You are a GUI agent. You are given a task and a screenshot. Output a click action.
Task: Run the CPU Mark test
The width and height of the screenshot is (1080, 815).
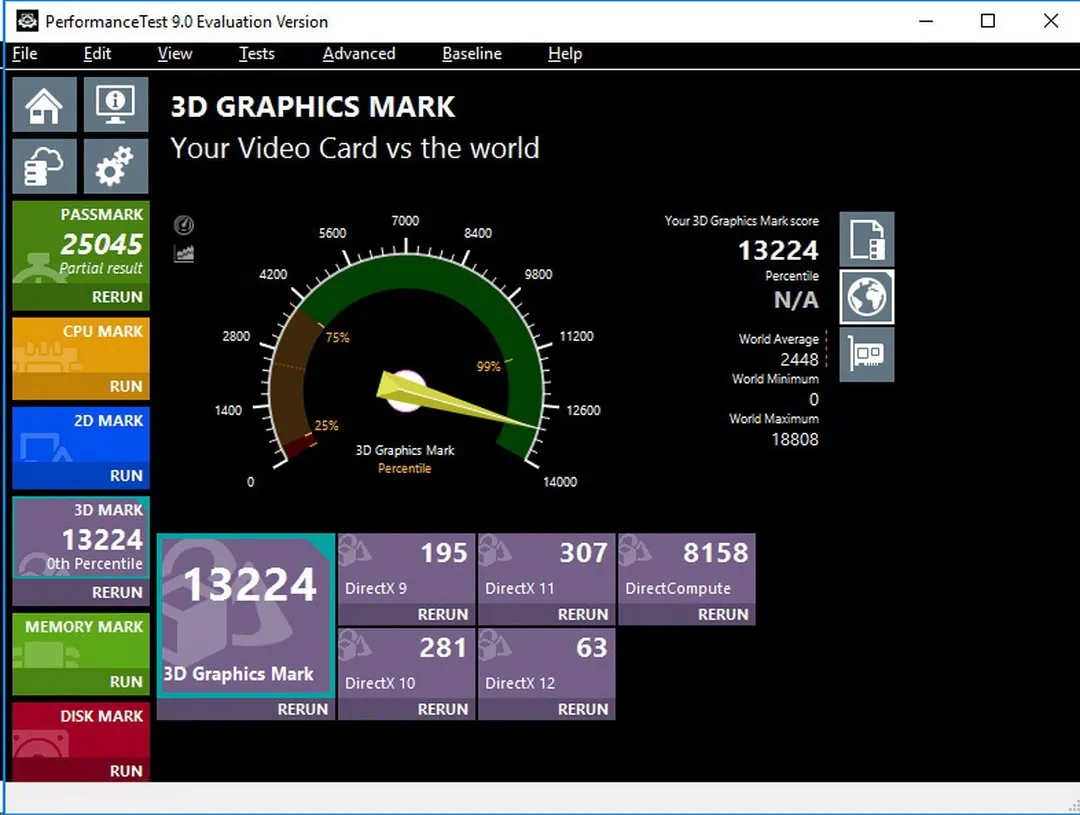[x=126, y=386]
